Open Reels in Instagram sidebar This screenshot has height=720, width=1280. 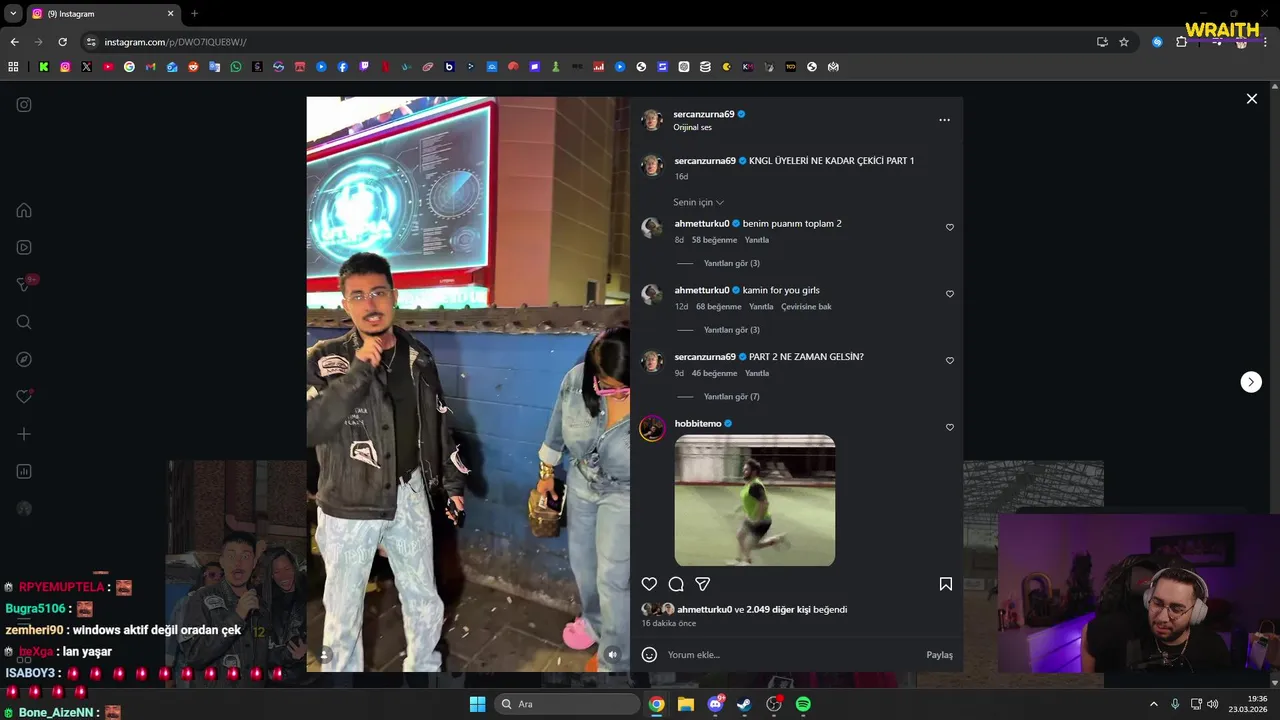tap(24, 247)
